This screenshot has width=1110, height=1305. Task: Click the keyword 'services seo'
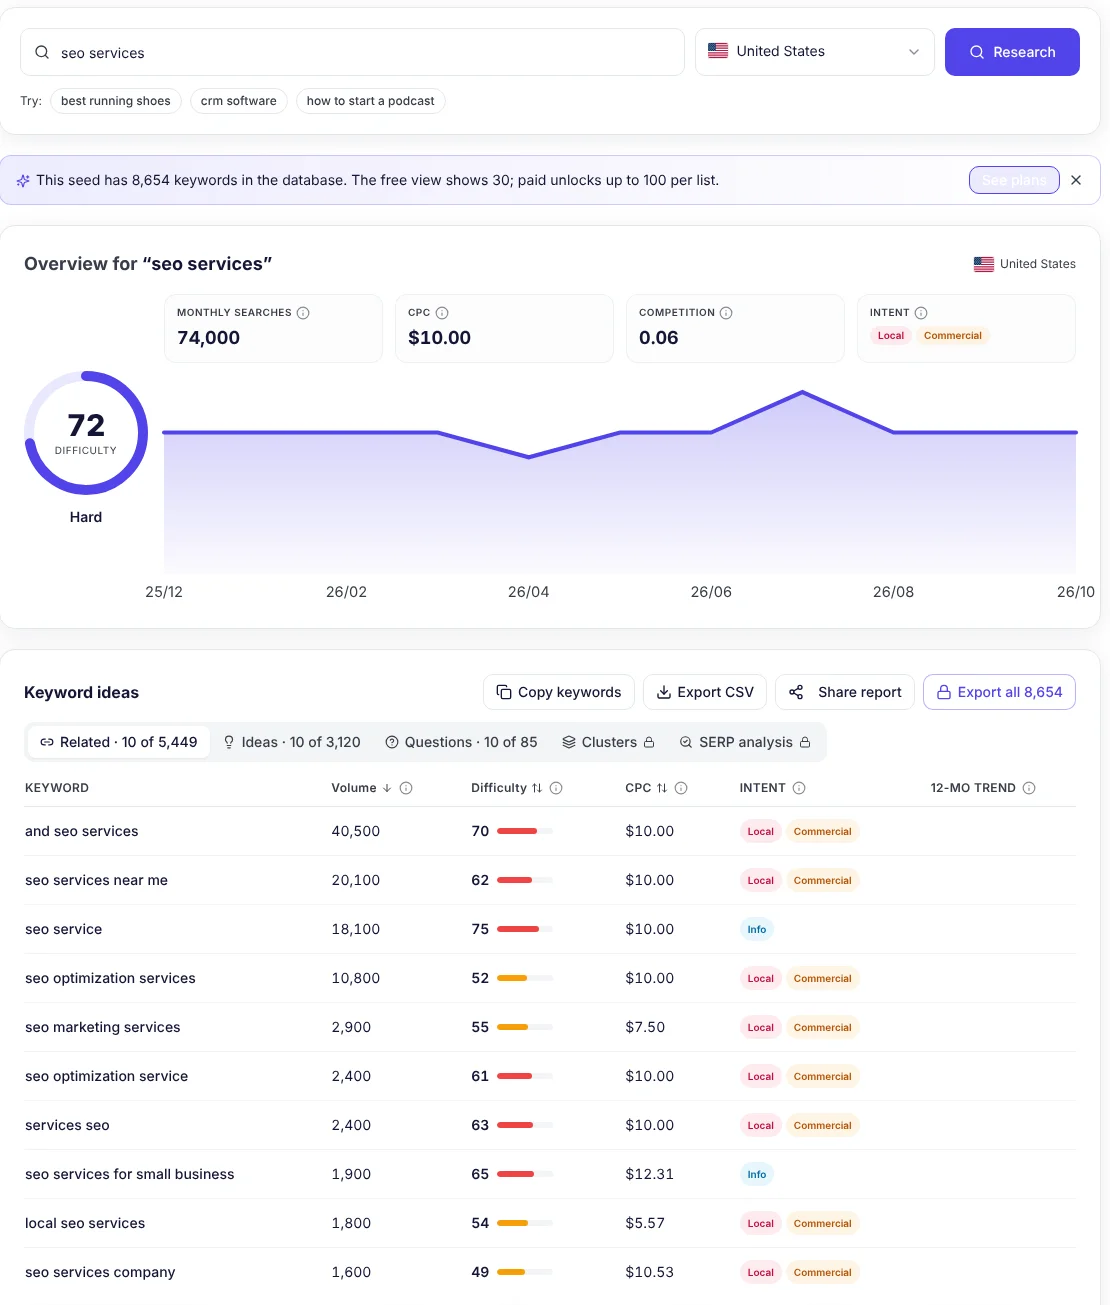(x=67, y=1125)
